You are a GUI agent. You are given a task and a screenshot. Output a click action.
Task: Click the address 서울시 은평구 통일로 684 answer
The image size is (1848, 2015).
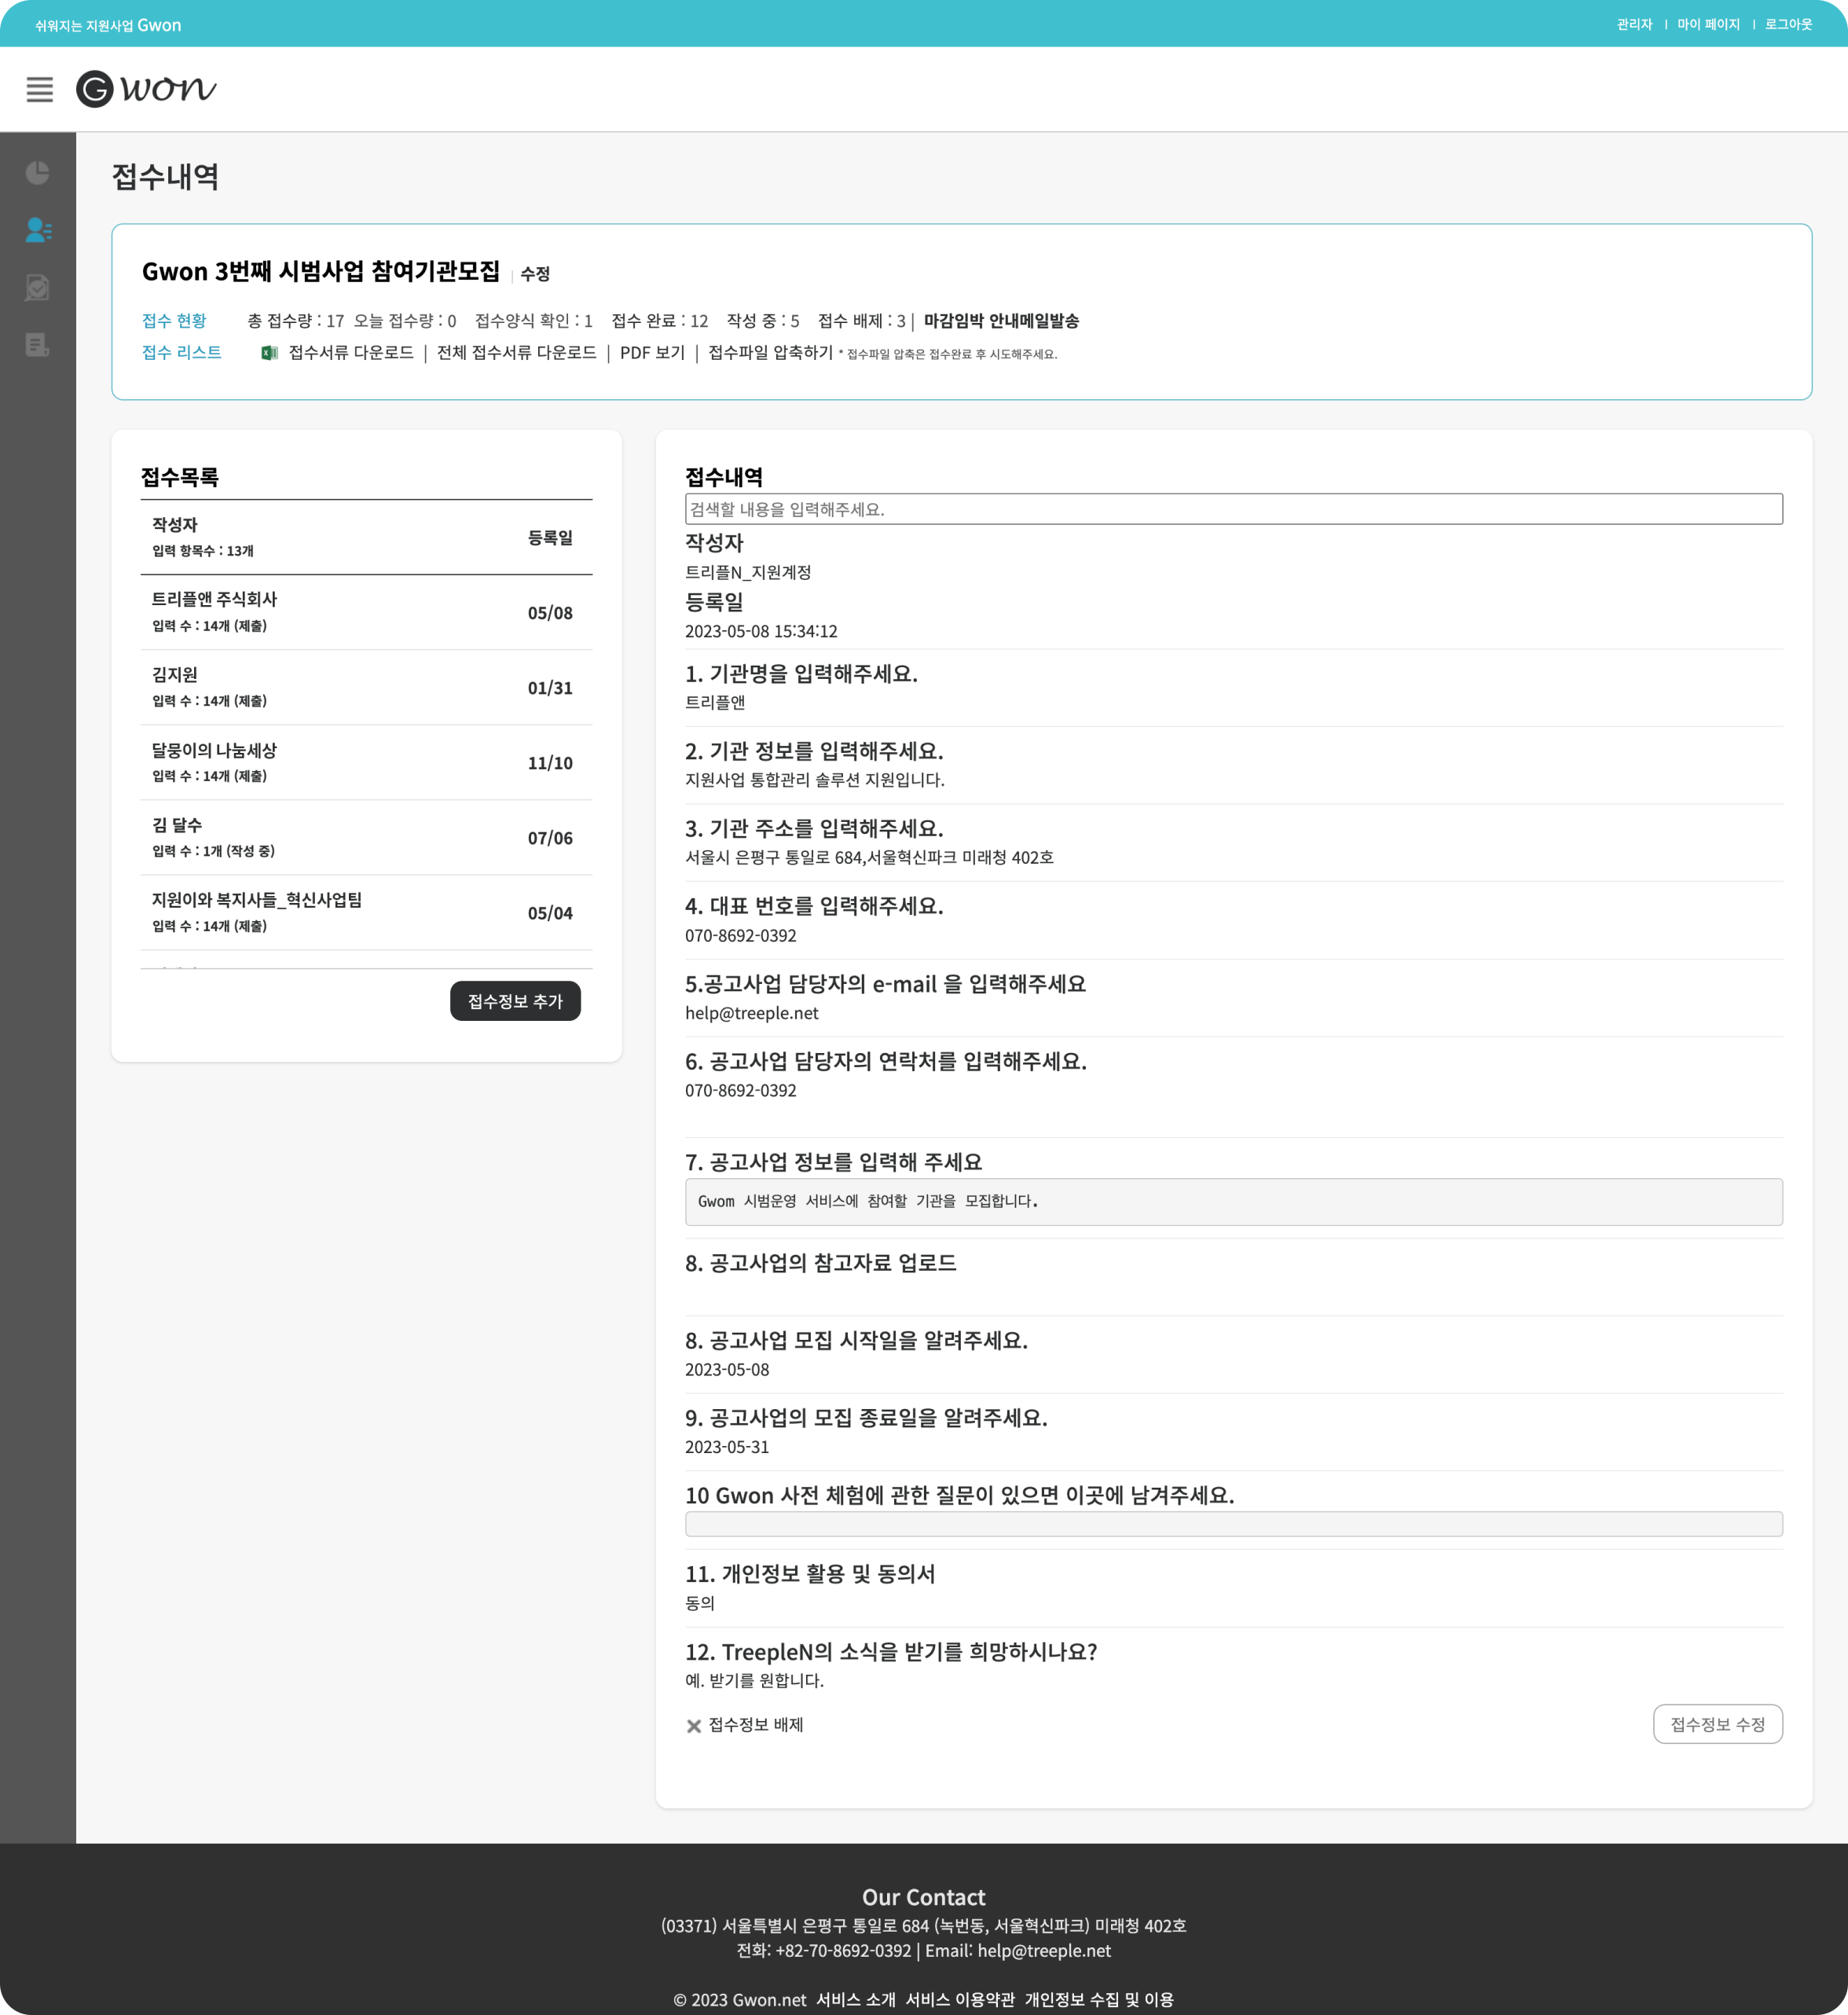[869, 858]
